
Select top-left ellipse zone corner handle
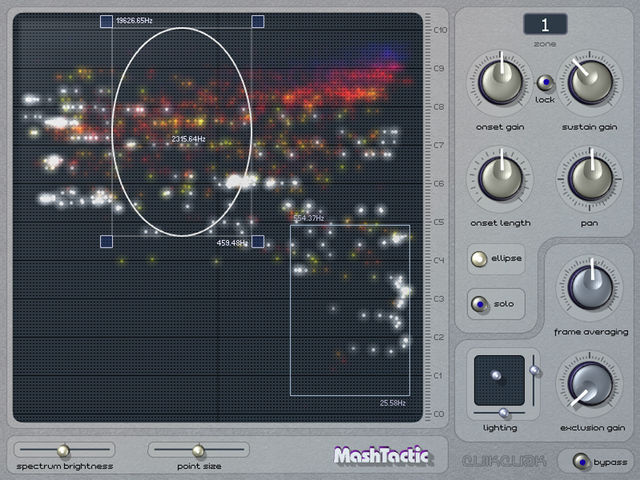pos(107,21)
